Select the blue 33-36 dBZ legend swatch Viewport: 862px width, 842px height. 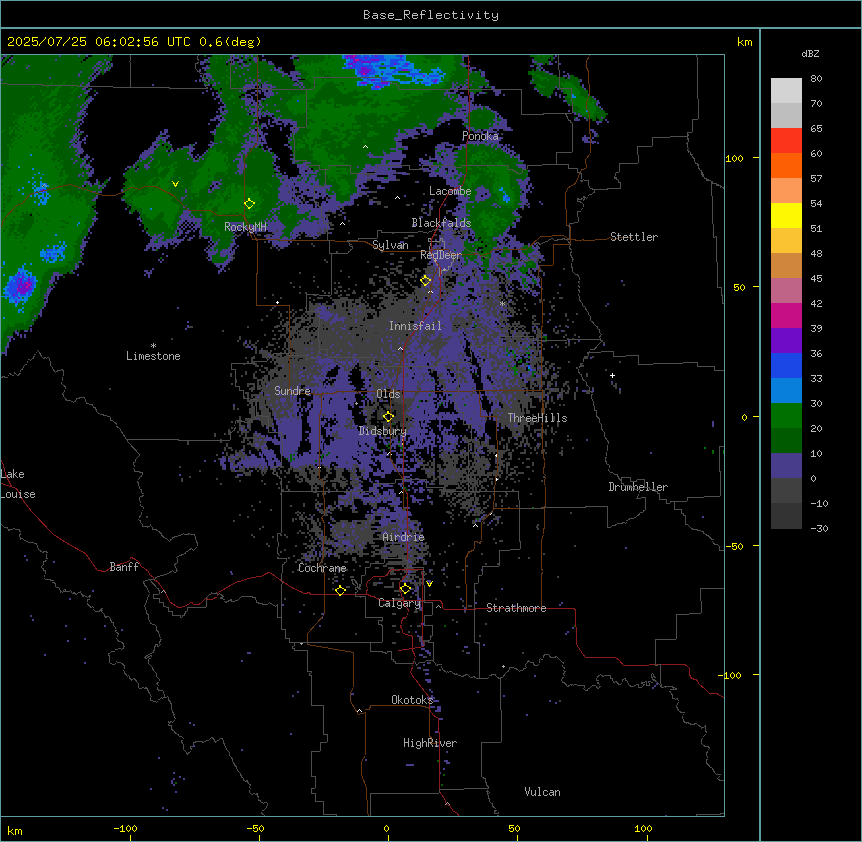pos(786,365)
